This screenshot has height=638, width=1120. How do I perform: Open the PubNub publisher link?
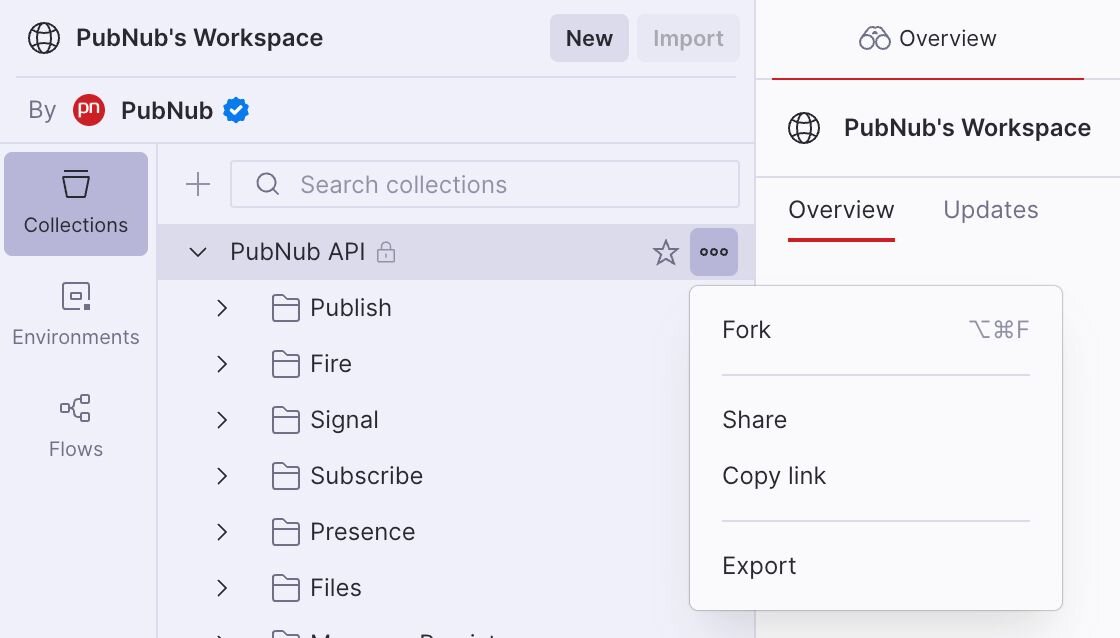point(167,111)
